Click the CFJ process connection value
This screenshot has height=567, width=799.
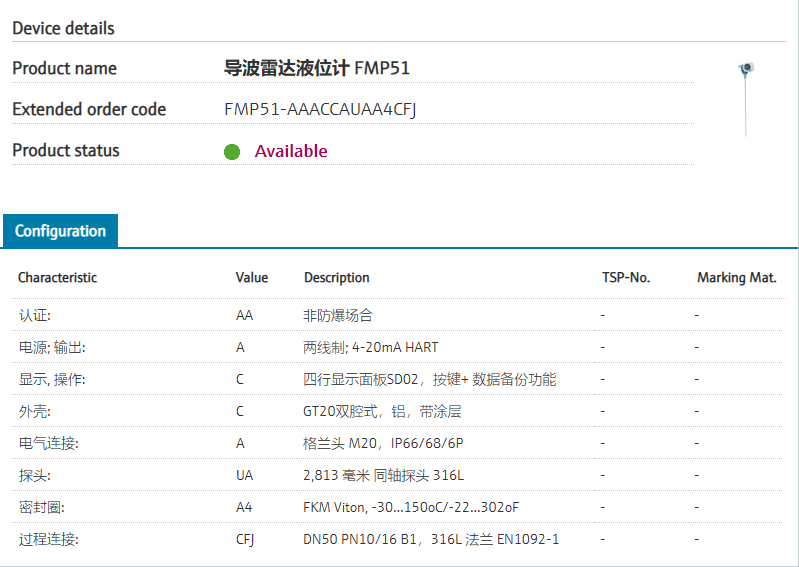tap(246, 539)
